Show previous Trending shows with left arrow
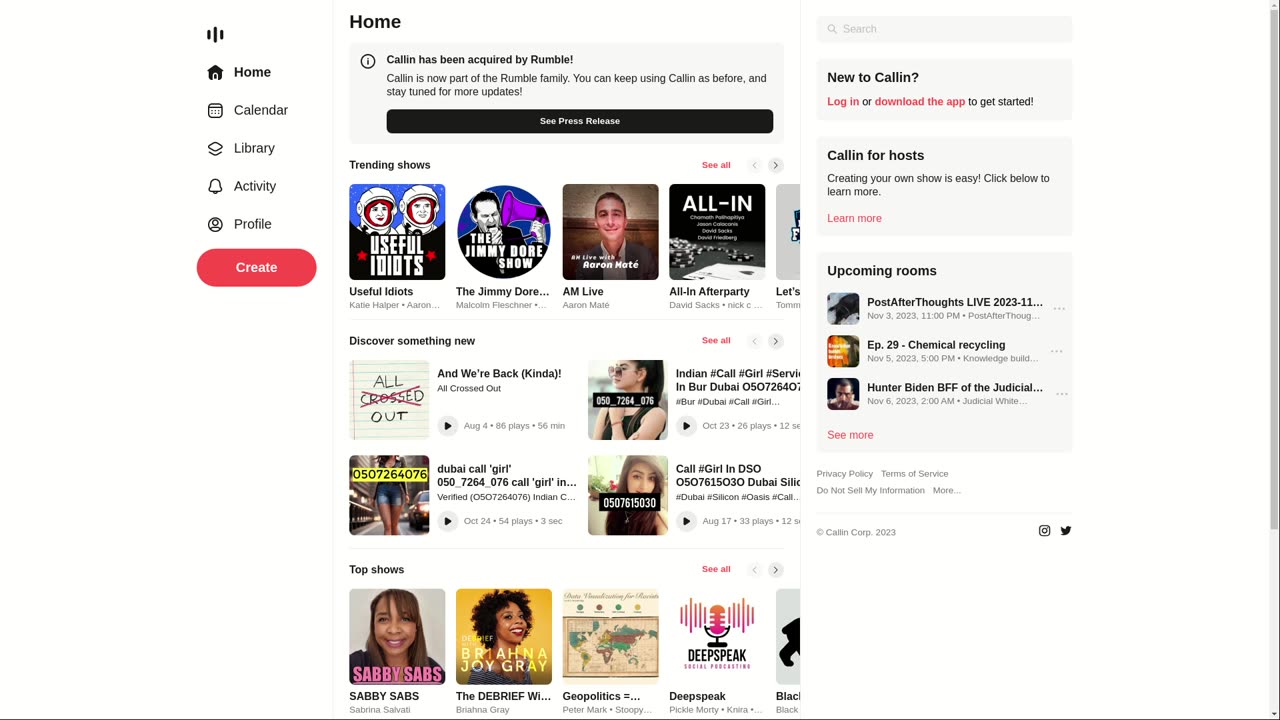 click(x=755, y=165)
